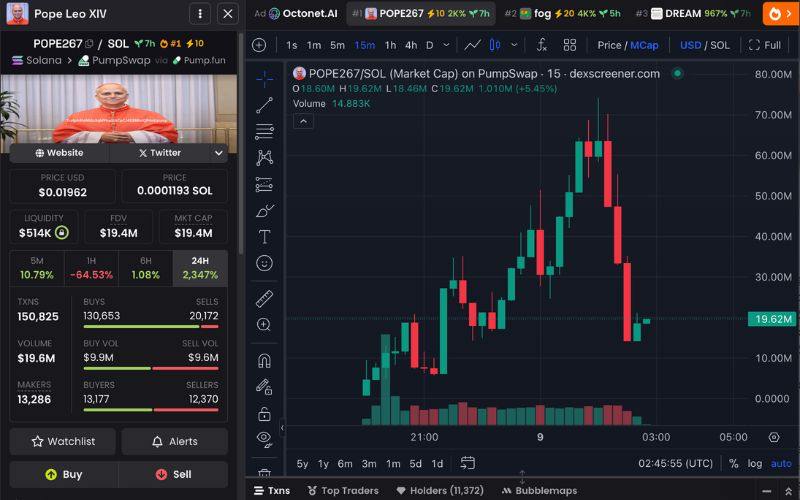Remove drawings with the trash icon

(264, 472)
